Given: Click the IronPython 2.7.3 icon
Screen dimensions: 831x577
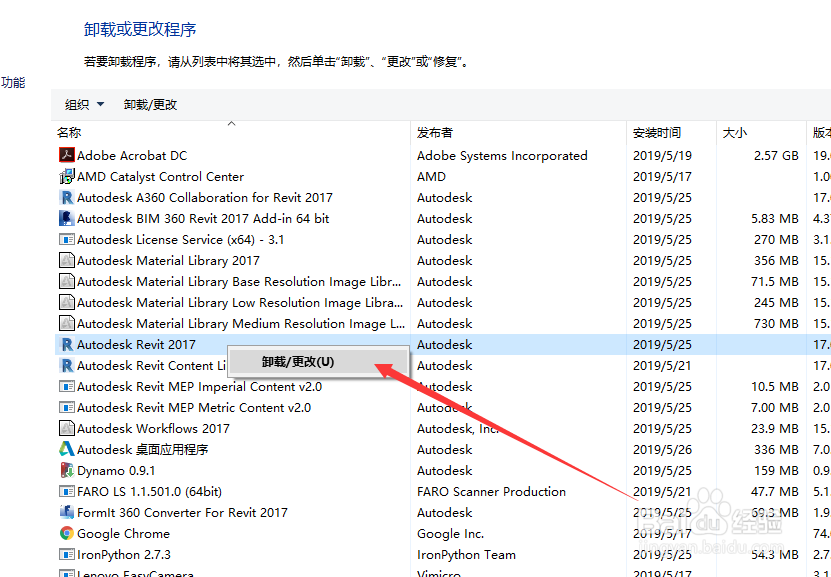Looking at the screenshot, I should pos(66,555).
